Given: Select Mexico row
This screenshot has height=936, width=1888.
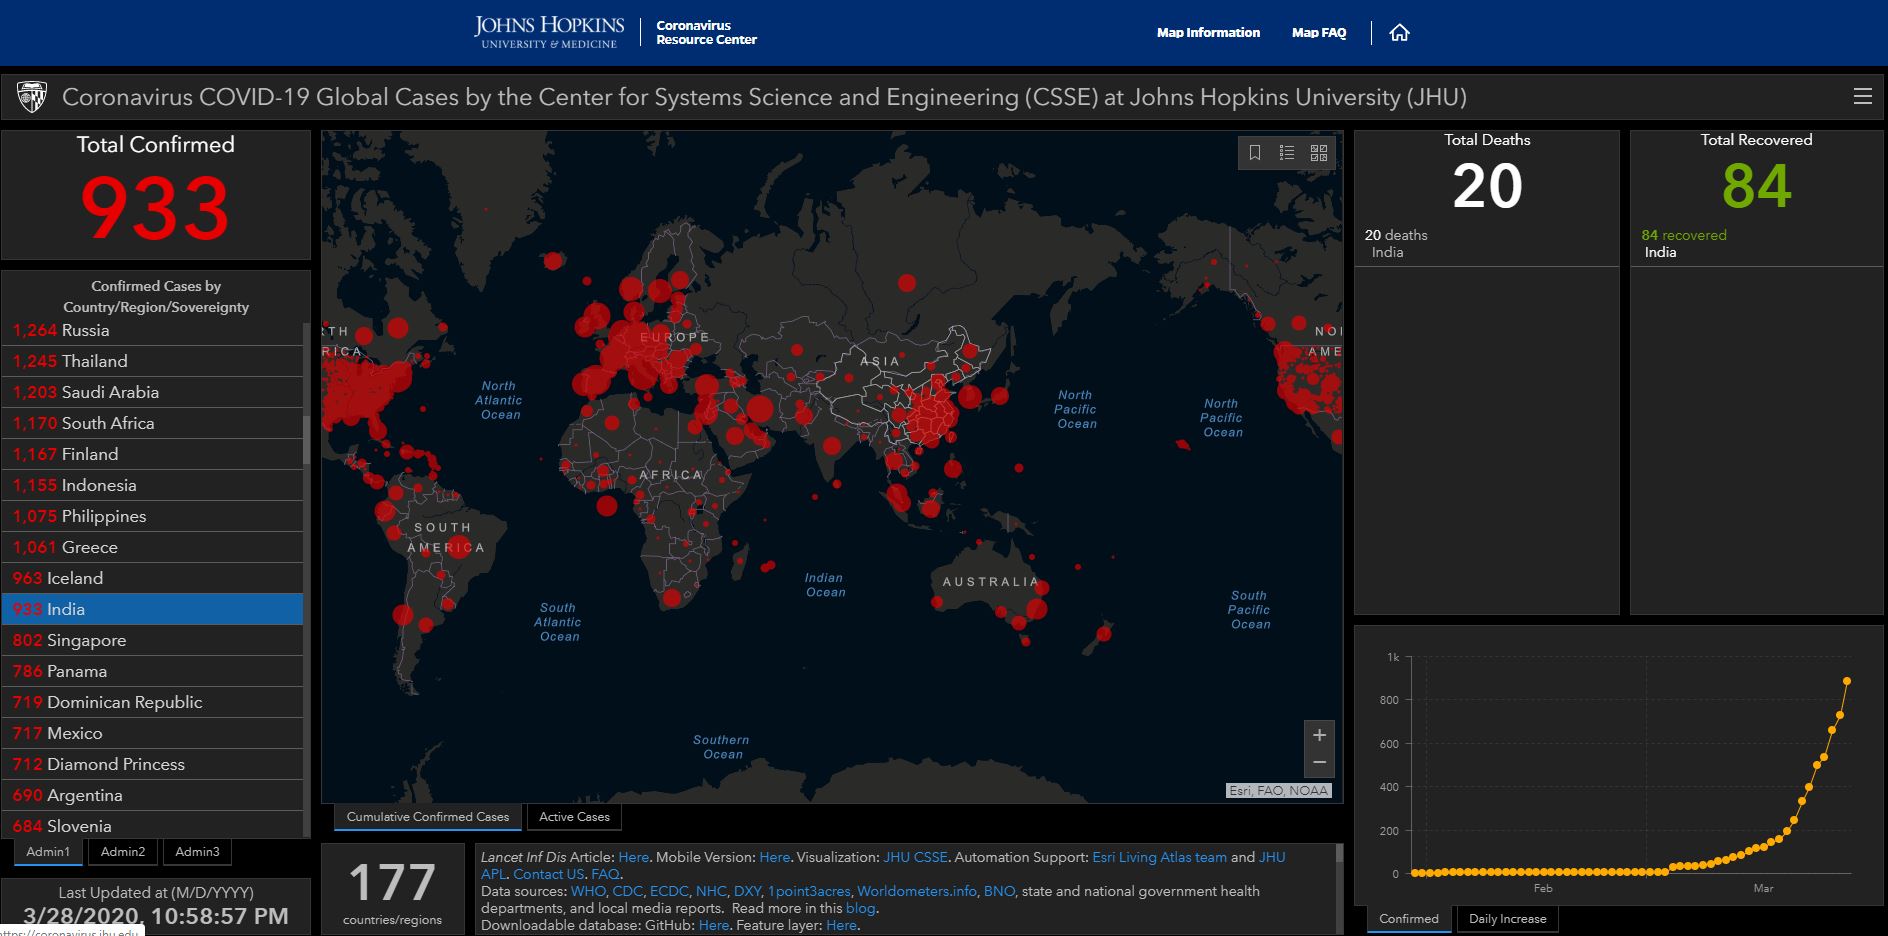Looking at the screenshot, I should click(x=152, y=733).
